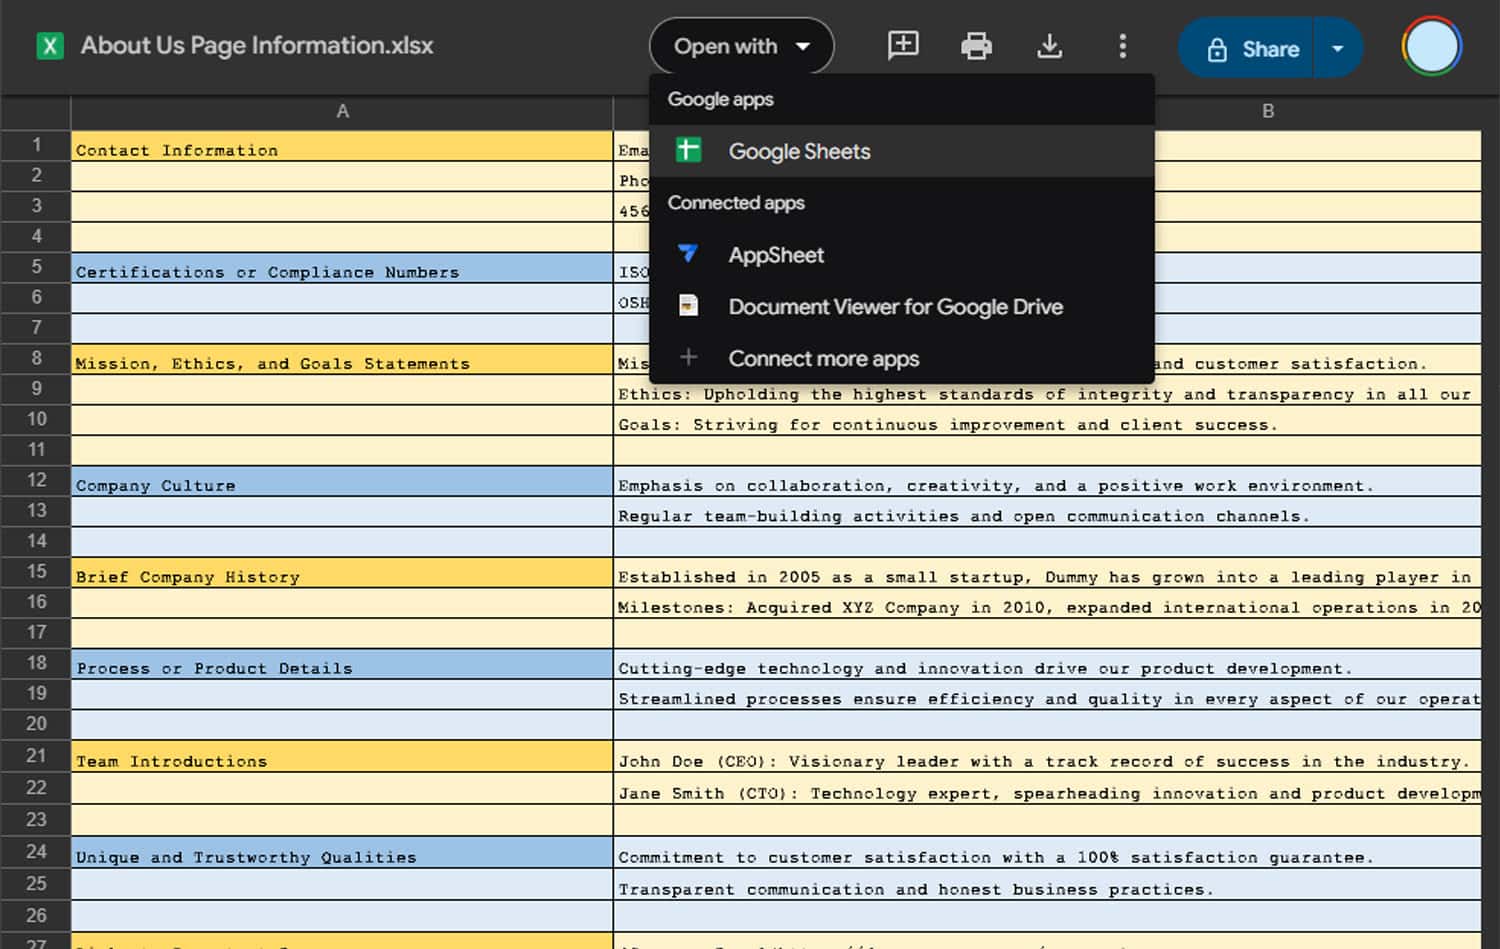The image size is (1500, 949).
Task: Click the Excel spreadsheet icon beside the filename
Action: coord(50,45)
